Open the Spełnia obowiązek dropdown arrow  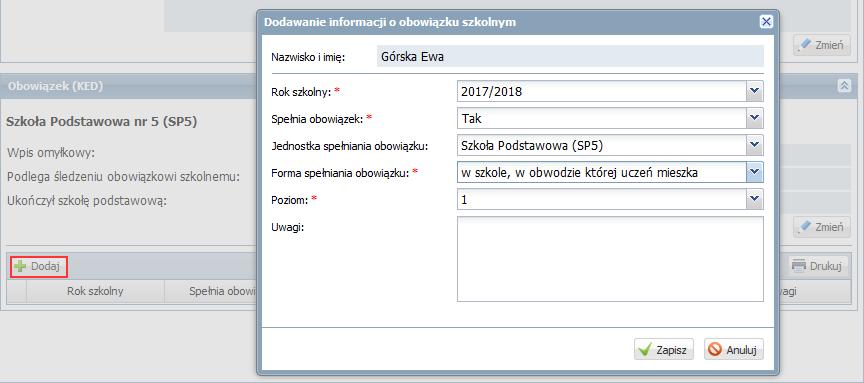pyautogui.click(x=755, y=118)
